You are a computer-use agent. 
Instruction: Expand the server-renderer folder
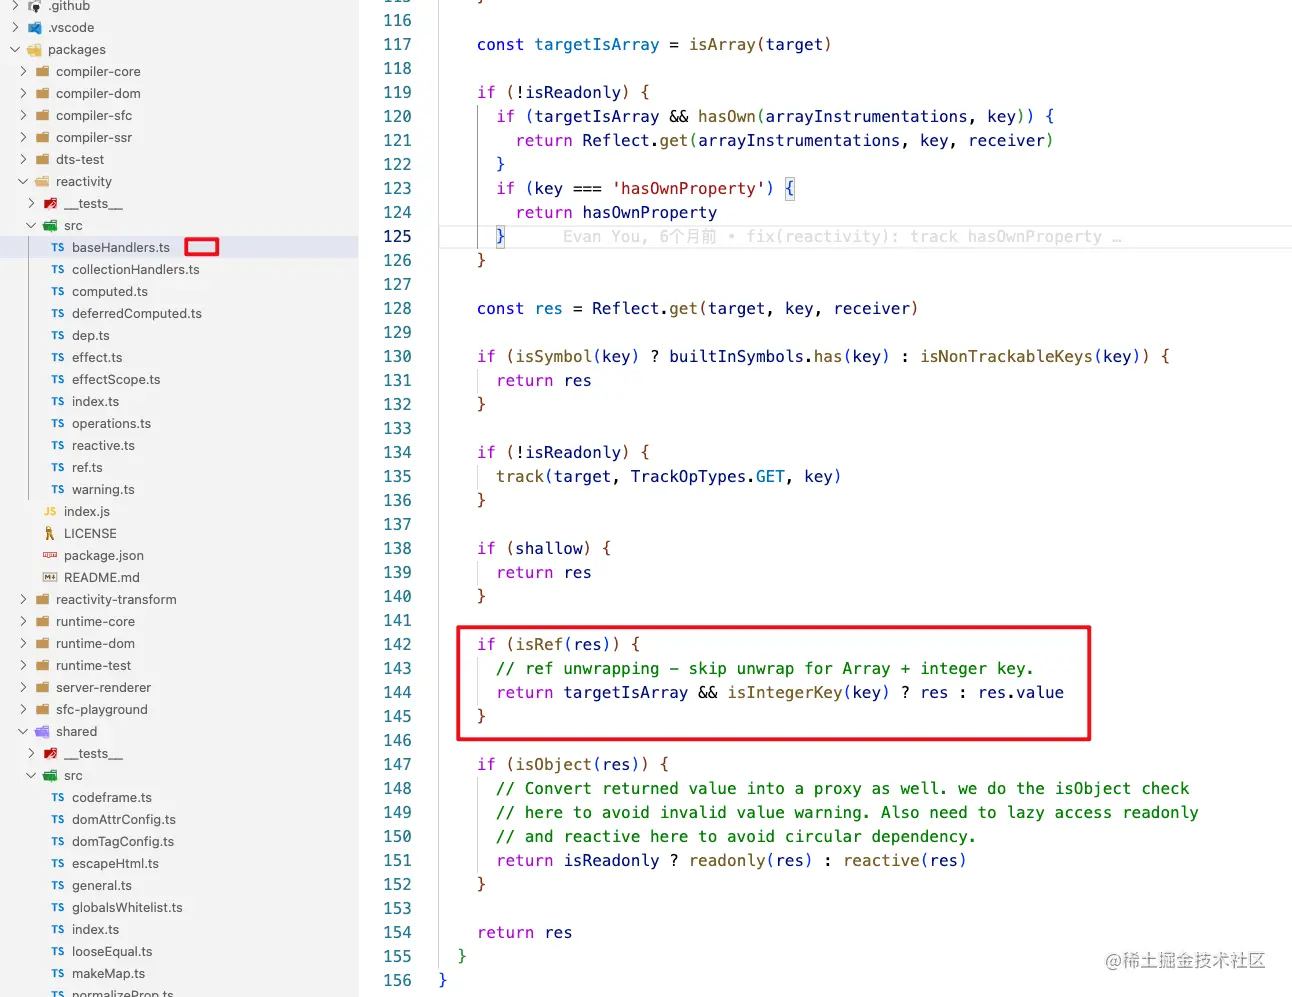(24, 688)
